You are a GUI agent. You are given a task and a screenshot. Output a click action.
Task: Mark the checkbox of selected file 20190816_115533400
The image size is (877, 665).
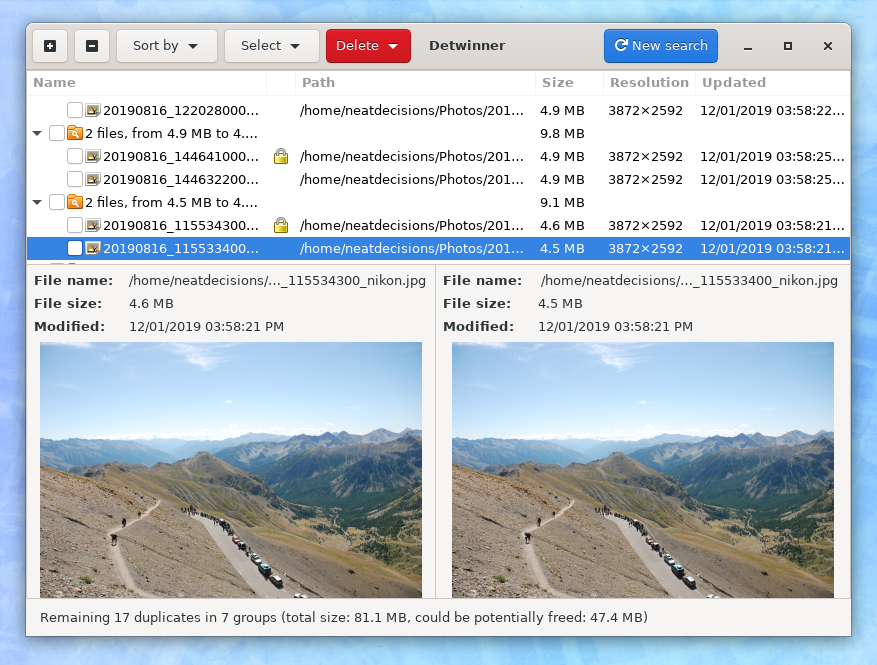click(75, 248)
